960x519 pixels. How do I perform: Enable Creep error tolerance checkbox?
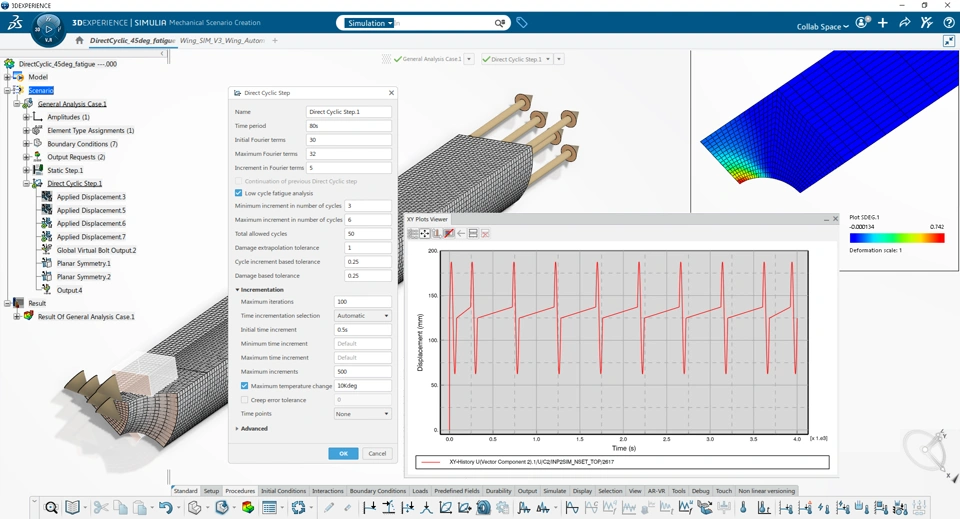pyautogui.click(x=244, y=400)
